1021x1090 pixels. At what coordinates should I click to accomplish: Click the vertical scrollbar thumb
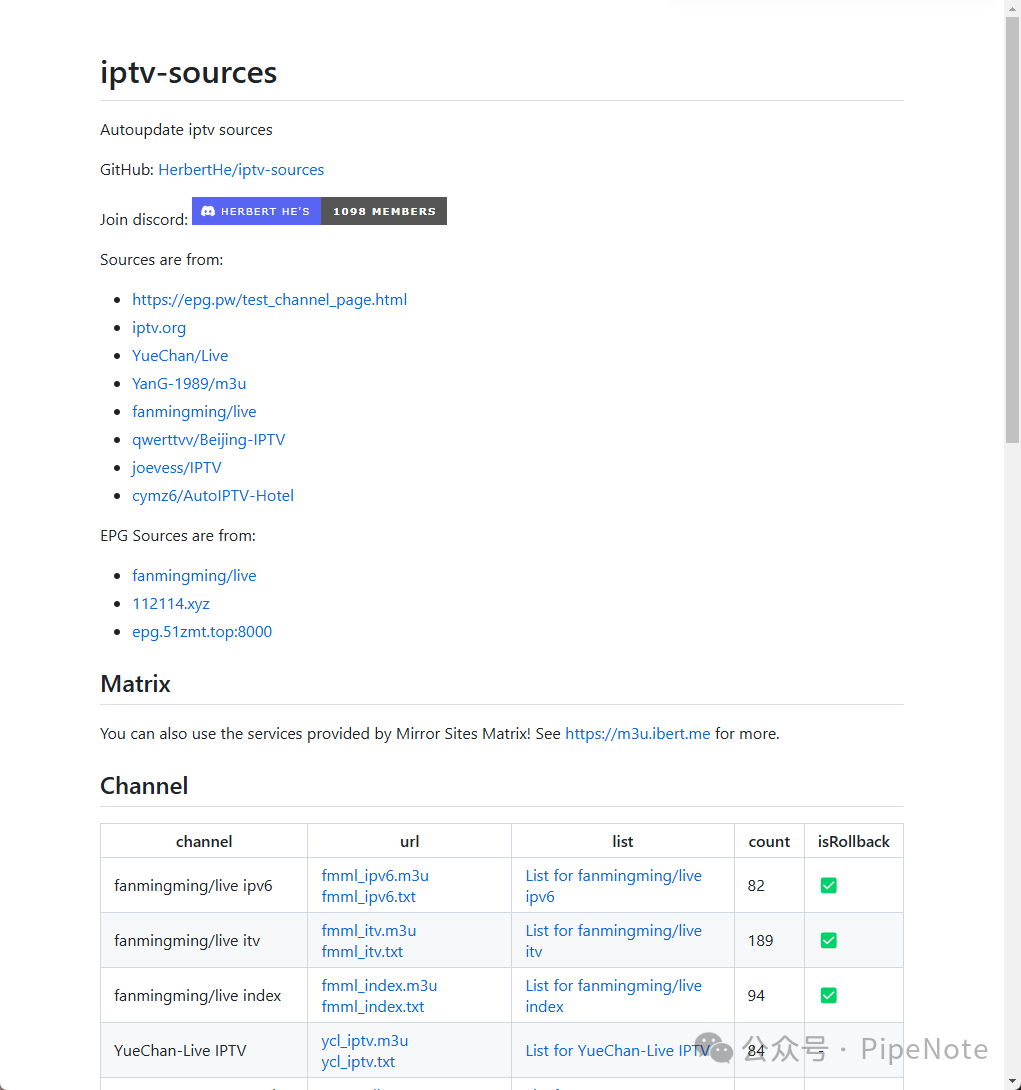coord(1012,230)
